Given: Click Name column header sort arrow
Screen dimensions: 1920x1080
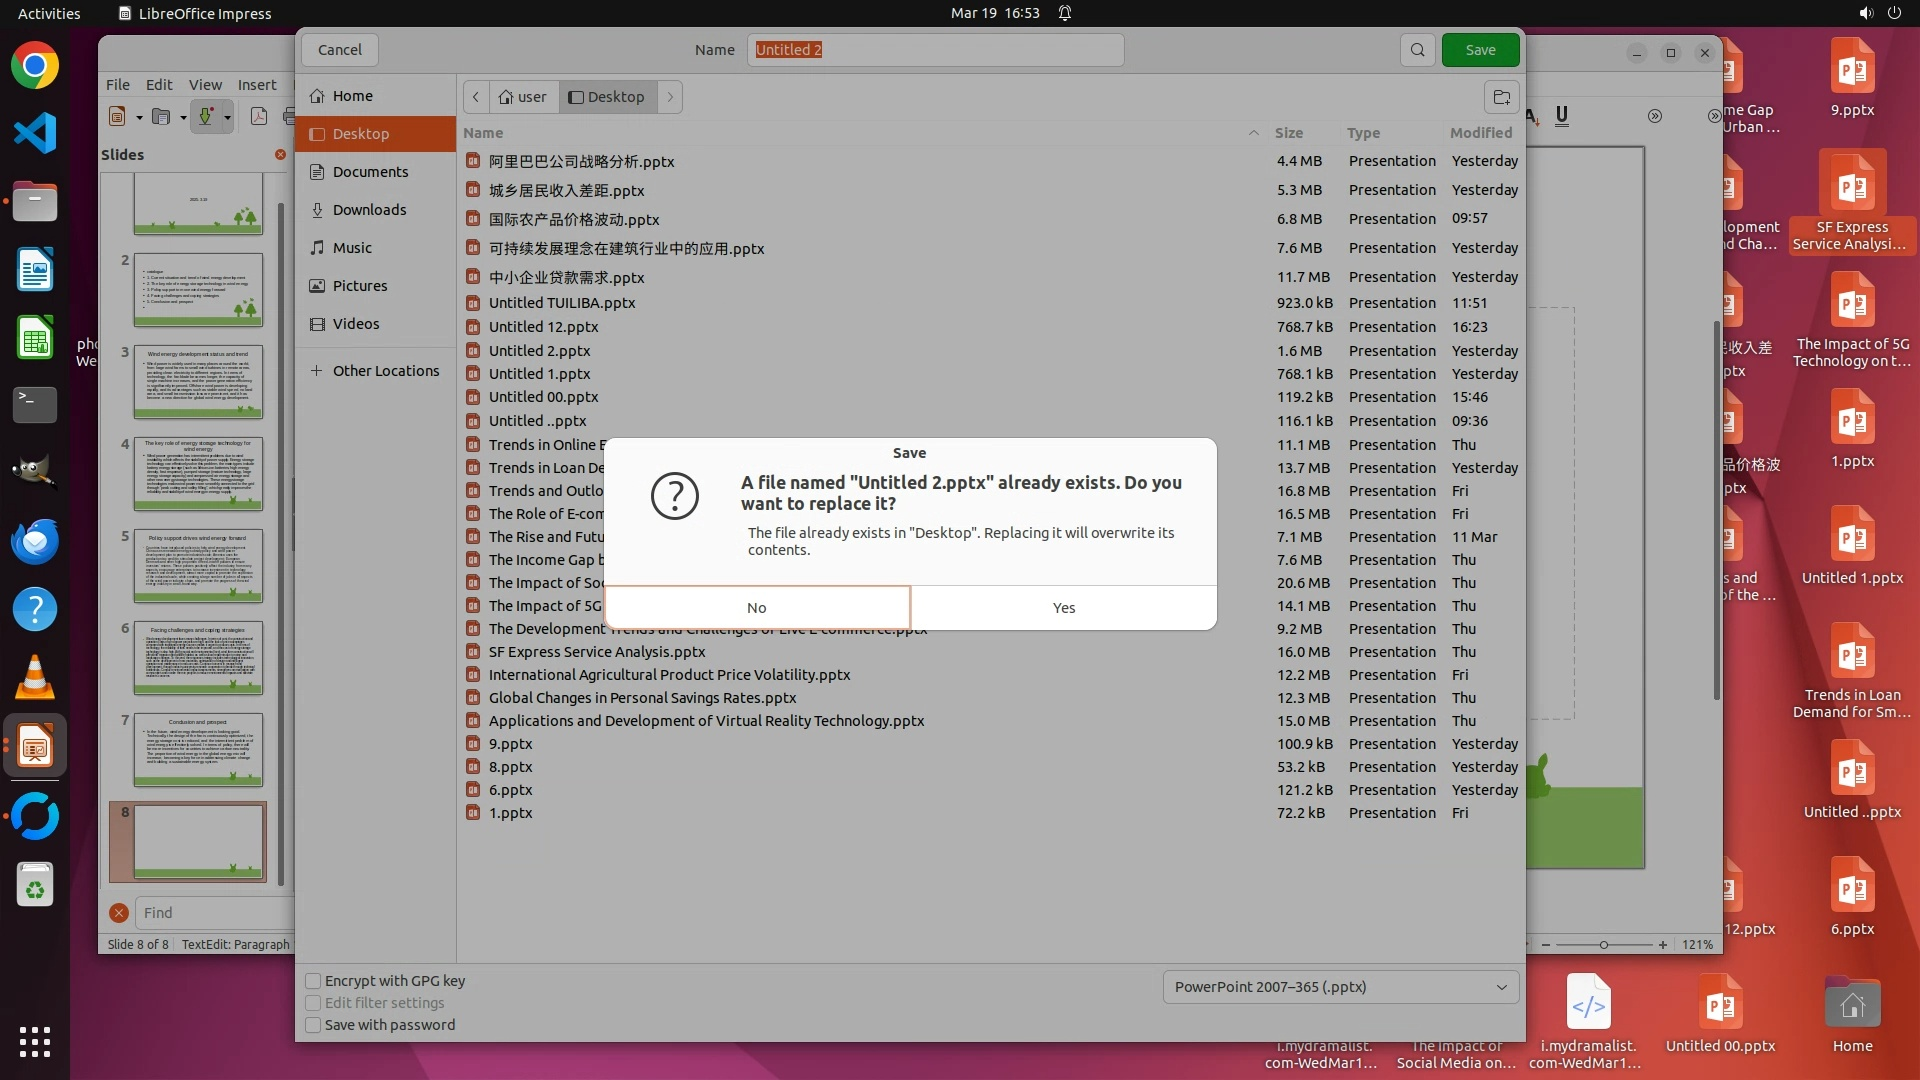Looking at the screenshot, I should [1253, 133].
